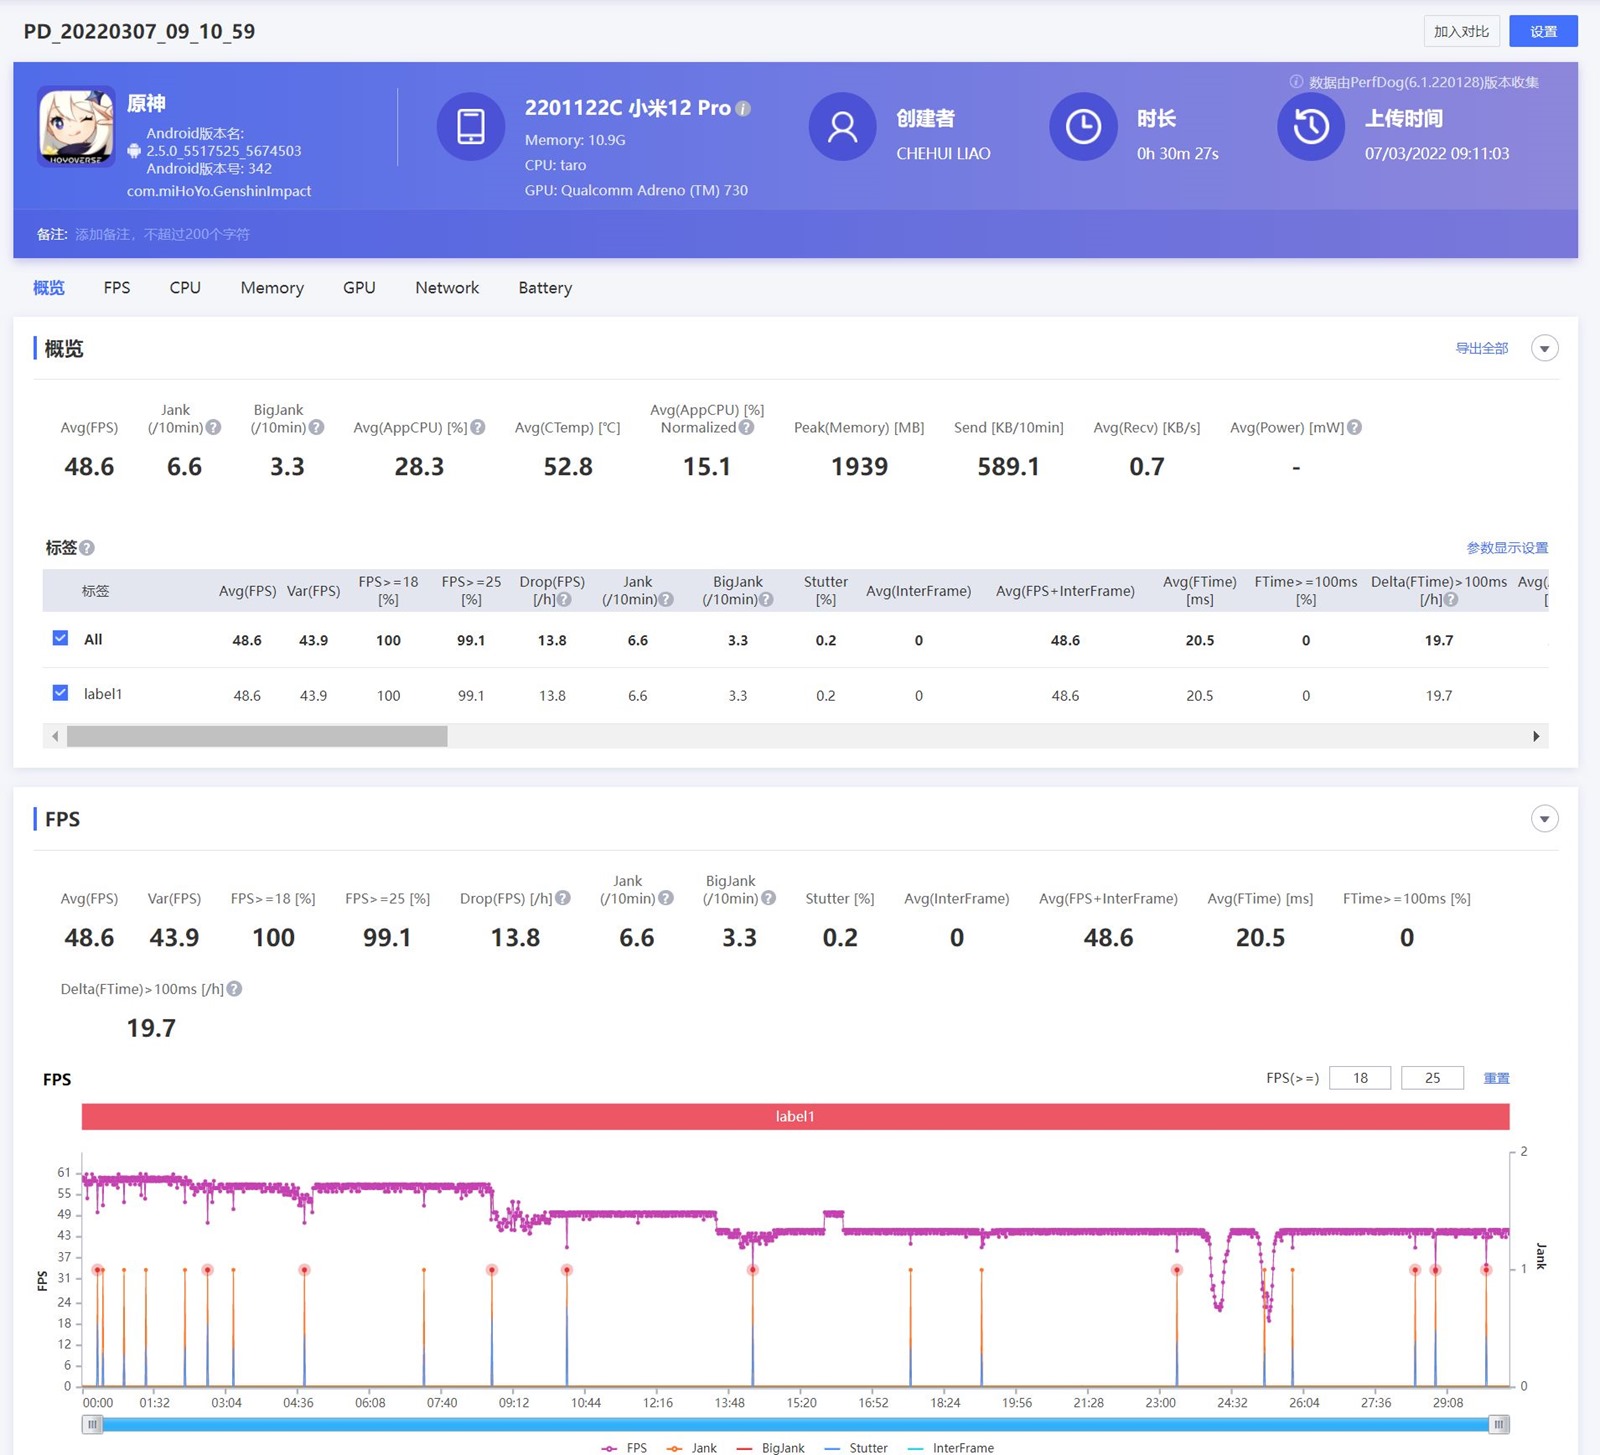Click the 加入对比 button

(1461, 31)
